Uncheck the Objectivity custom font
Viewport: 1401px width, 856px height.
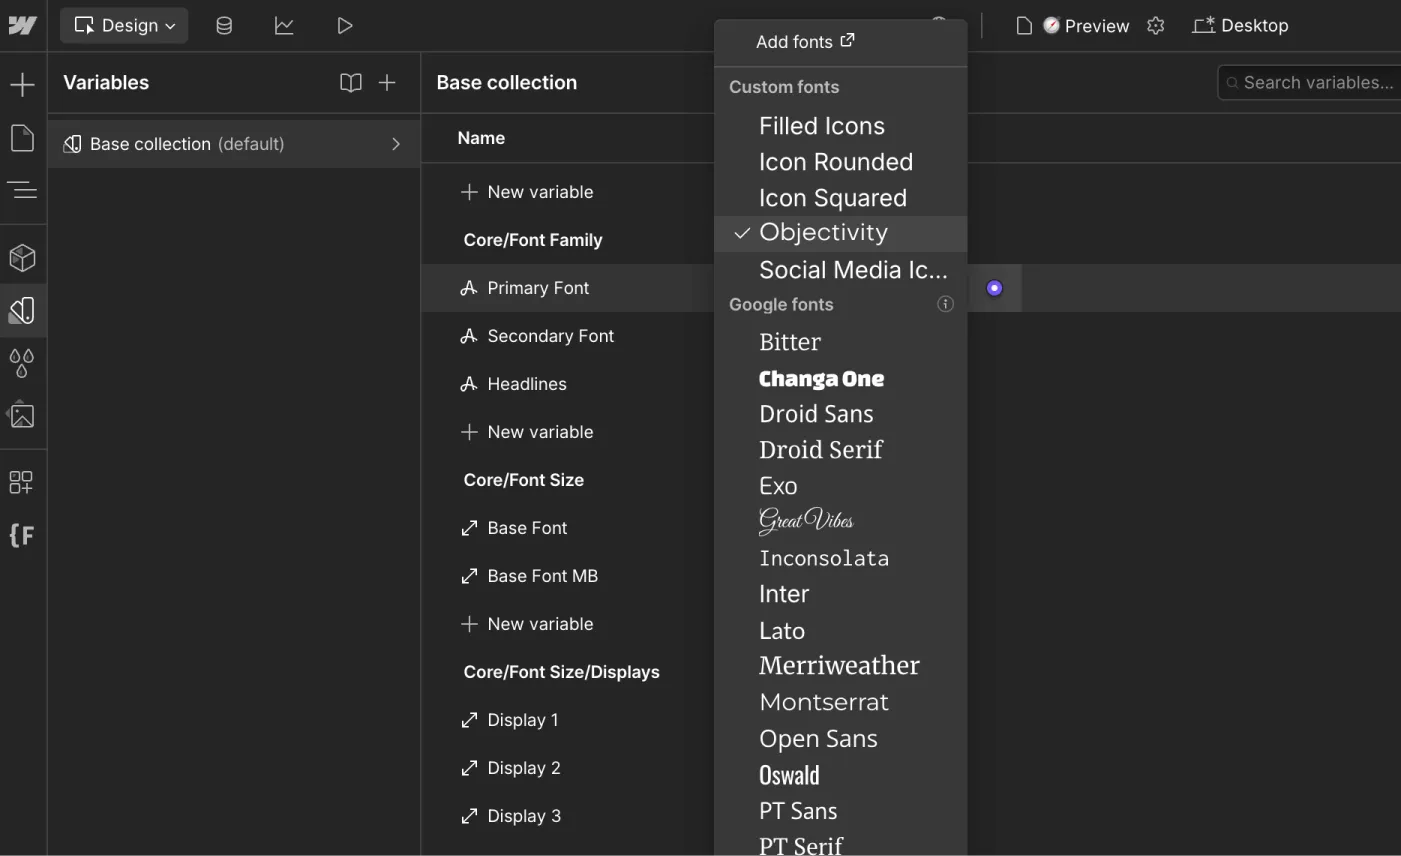(823, 232)
